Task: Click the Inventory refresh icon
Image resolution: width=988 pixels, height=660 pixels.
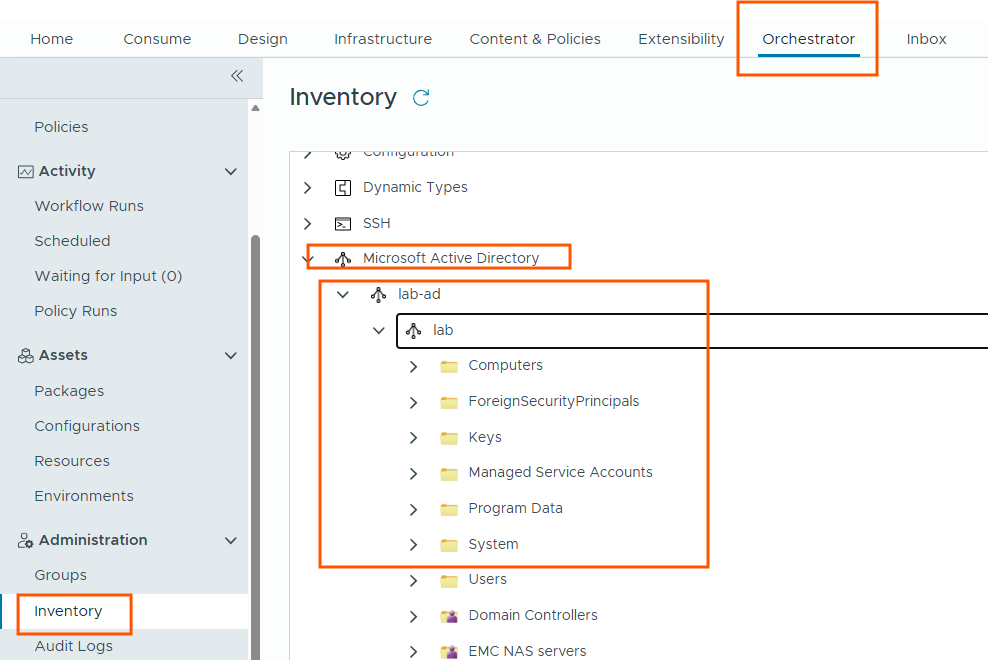Action: [421, 97]
